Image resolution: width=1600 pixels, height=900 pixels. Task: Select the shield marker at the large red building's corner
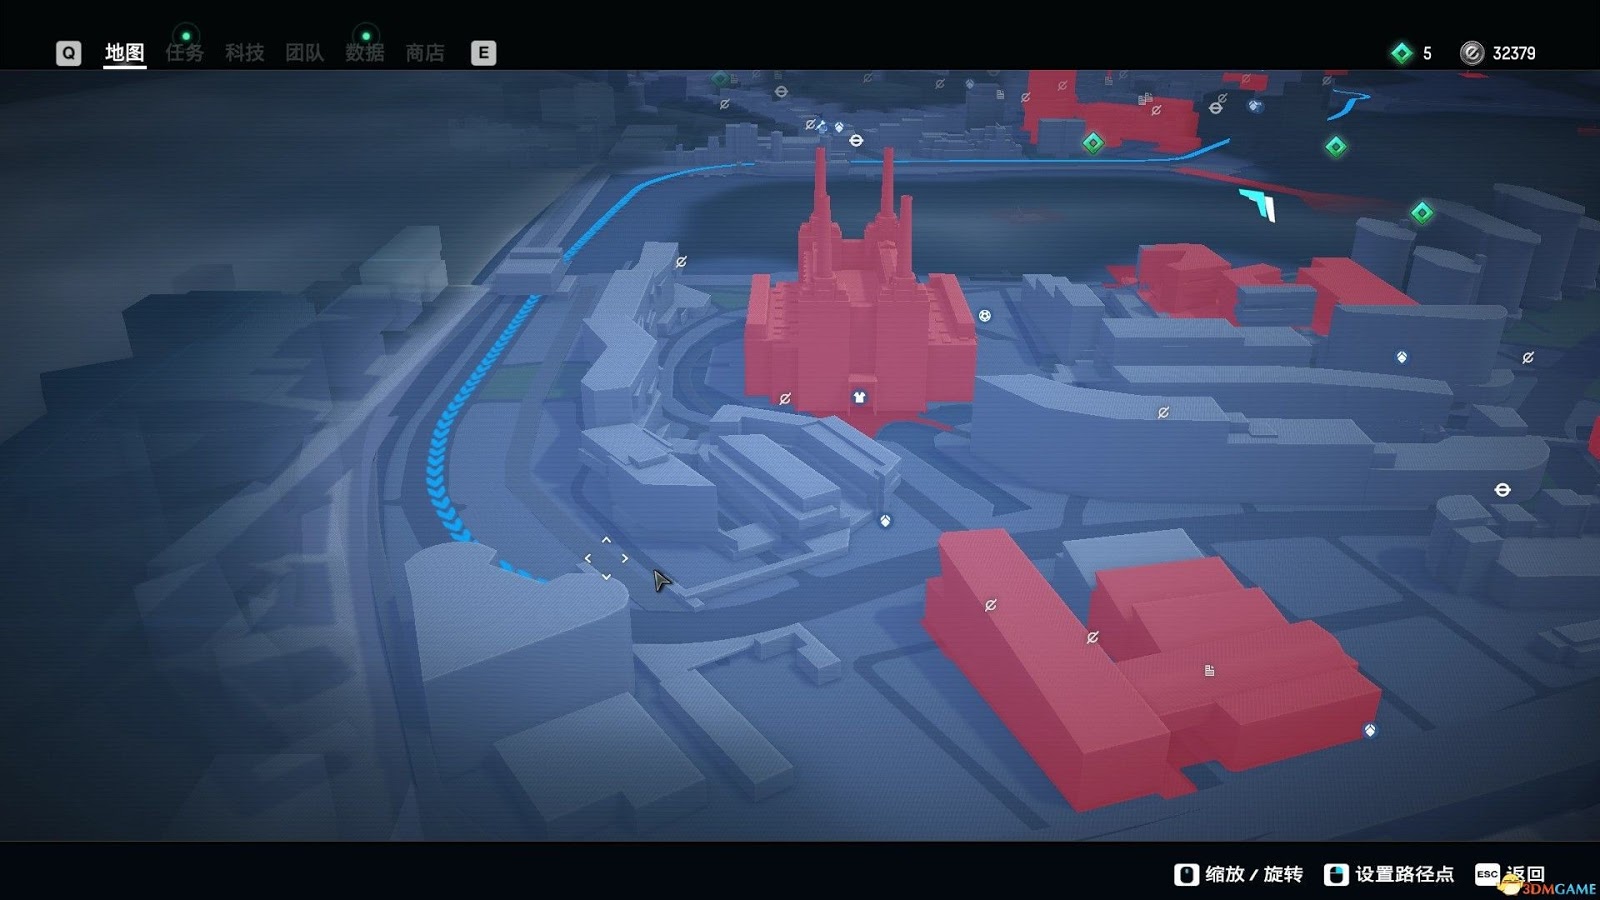click(x=1370, y=731)
